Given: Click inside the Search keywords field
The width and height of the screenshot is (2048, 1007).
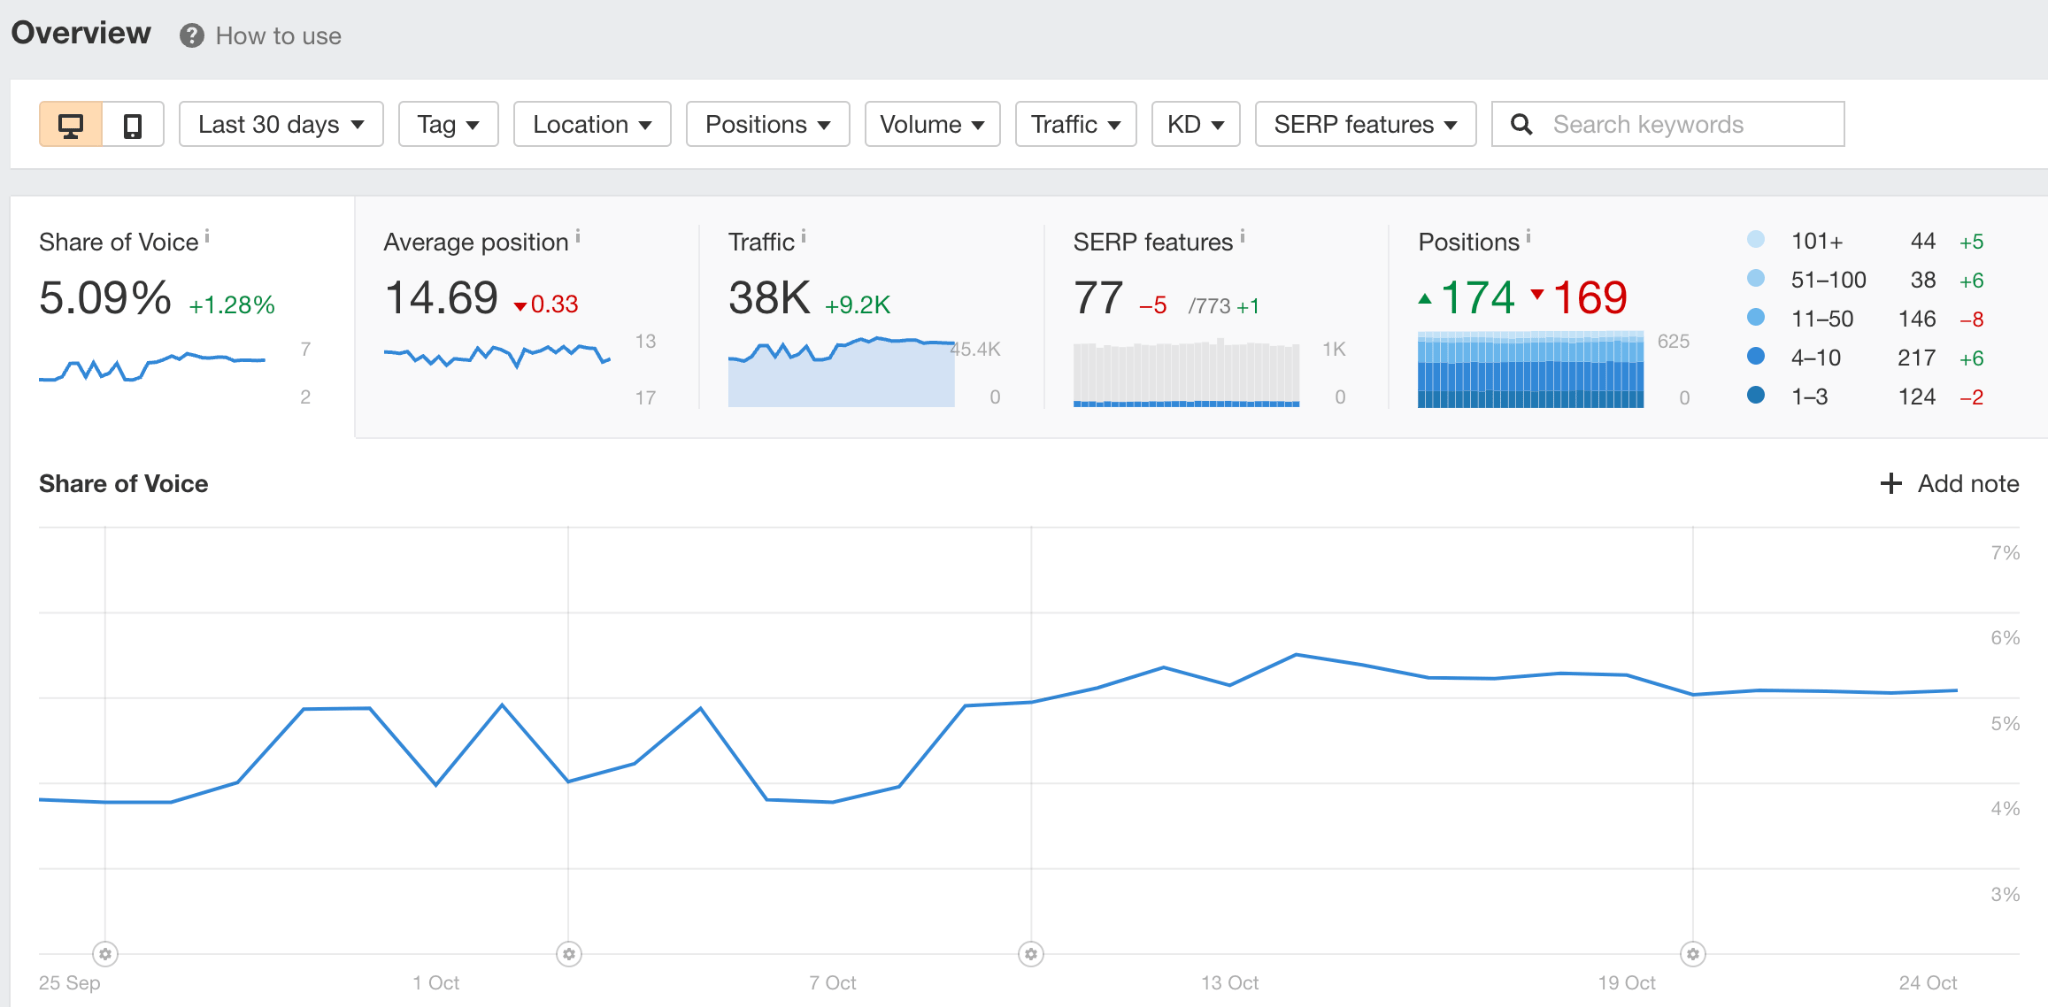Looking at the screenshot, I should pyautogui.click(x=1680, y=124).
